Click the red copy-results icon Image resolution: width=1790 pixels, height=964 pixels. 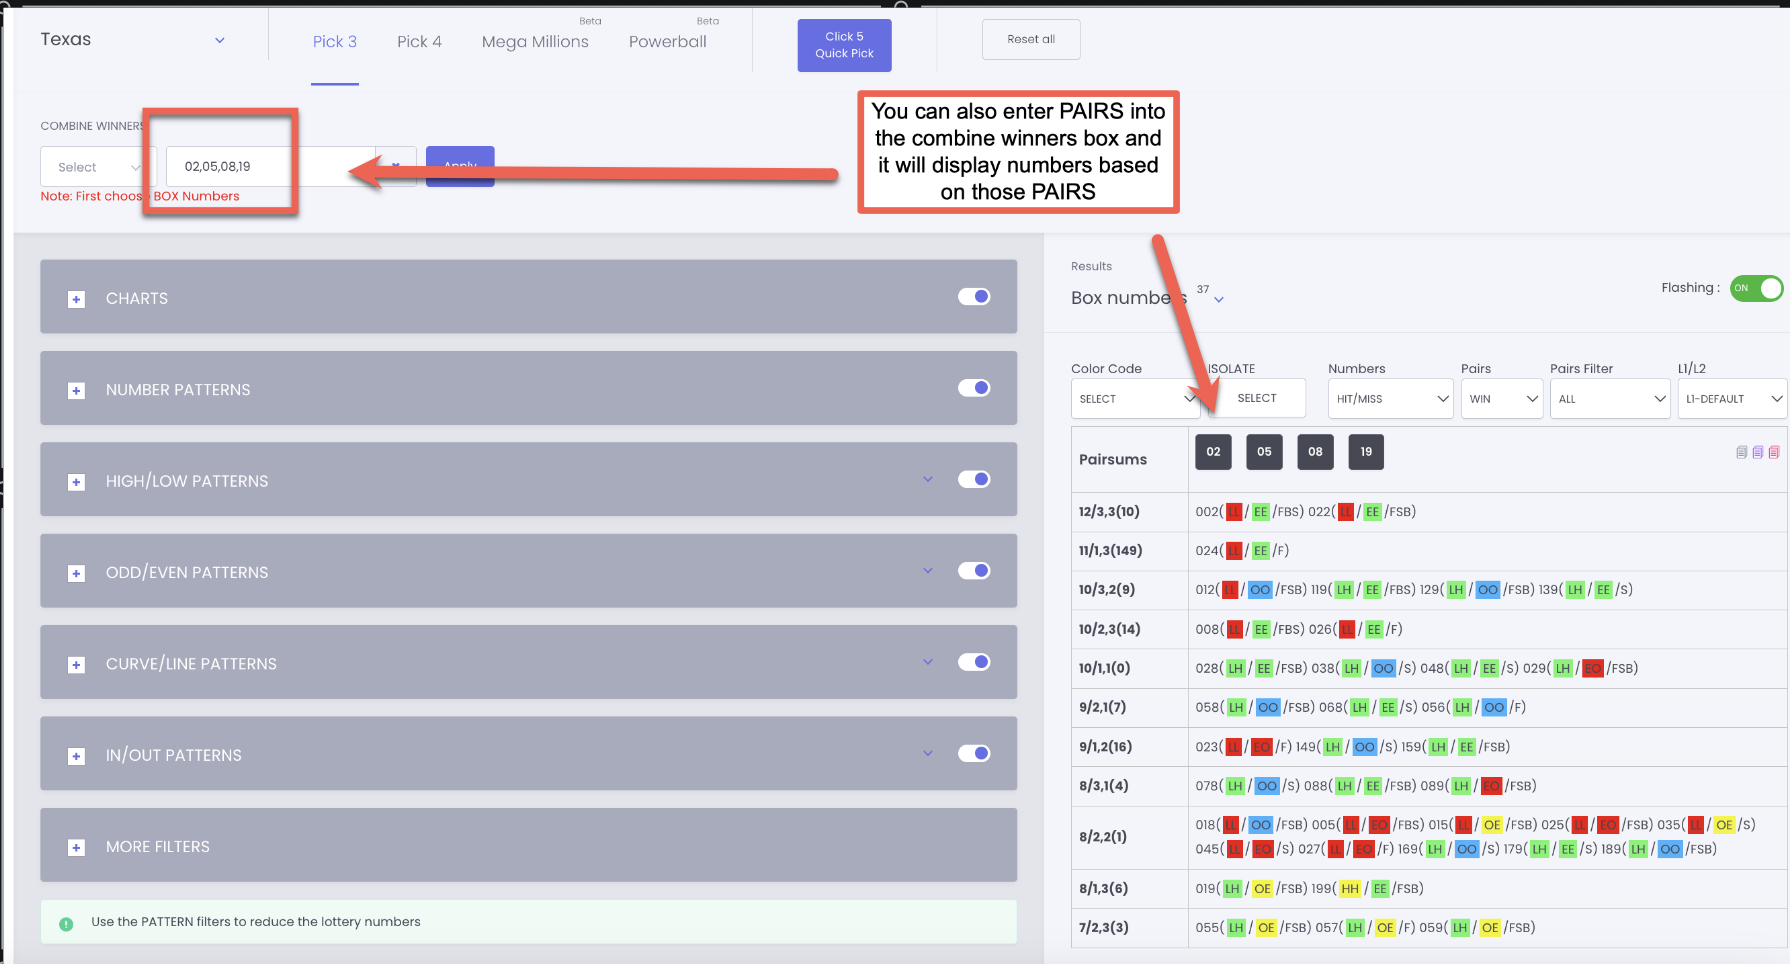(x=1774, y=452)
